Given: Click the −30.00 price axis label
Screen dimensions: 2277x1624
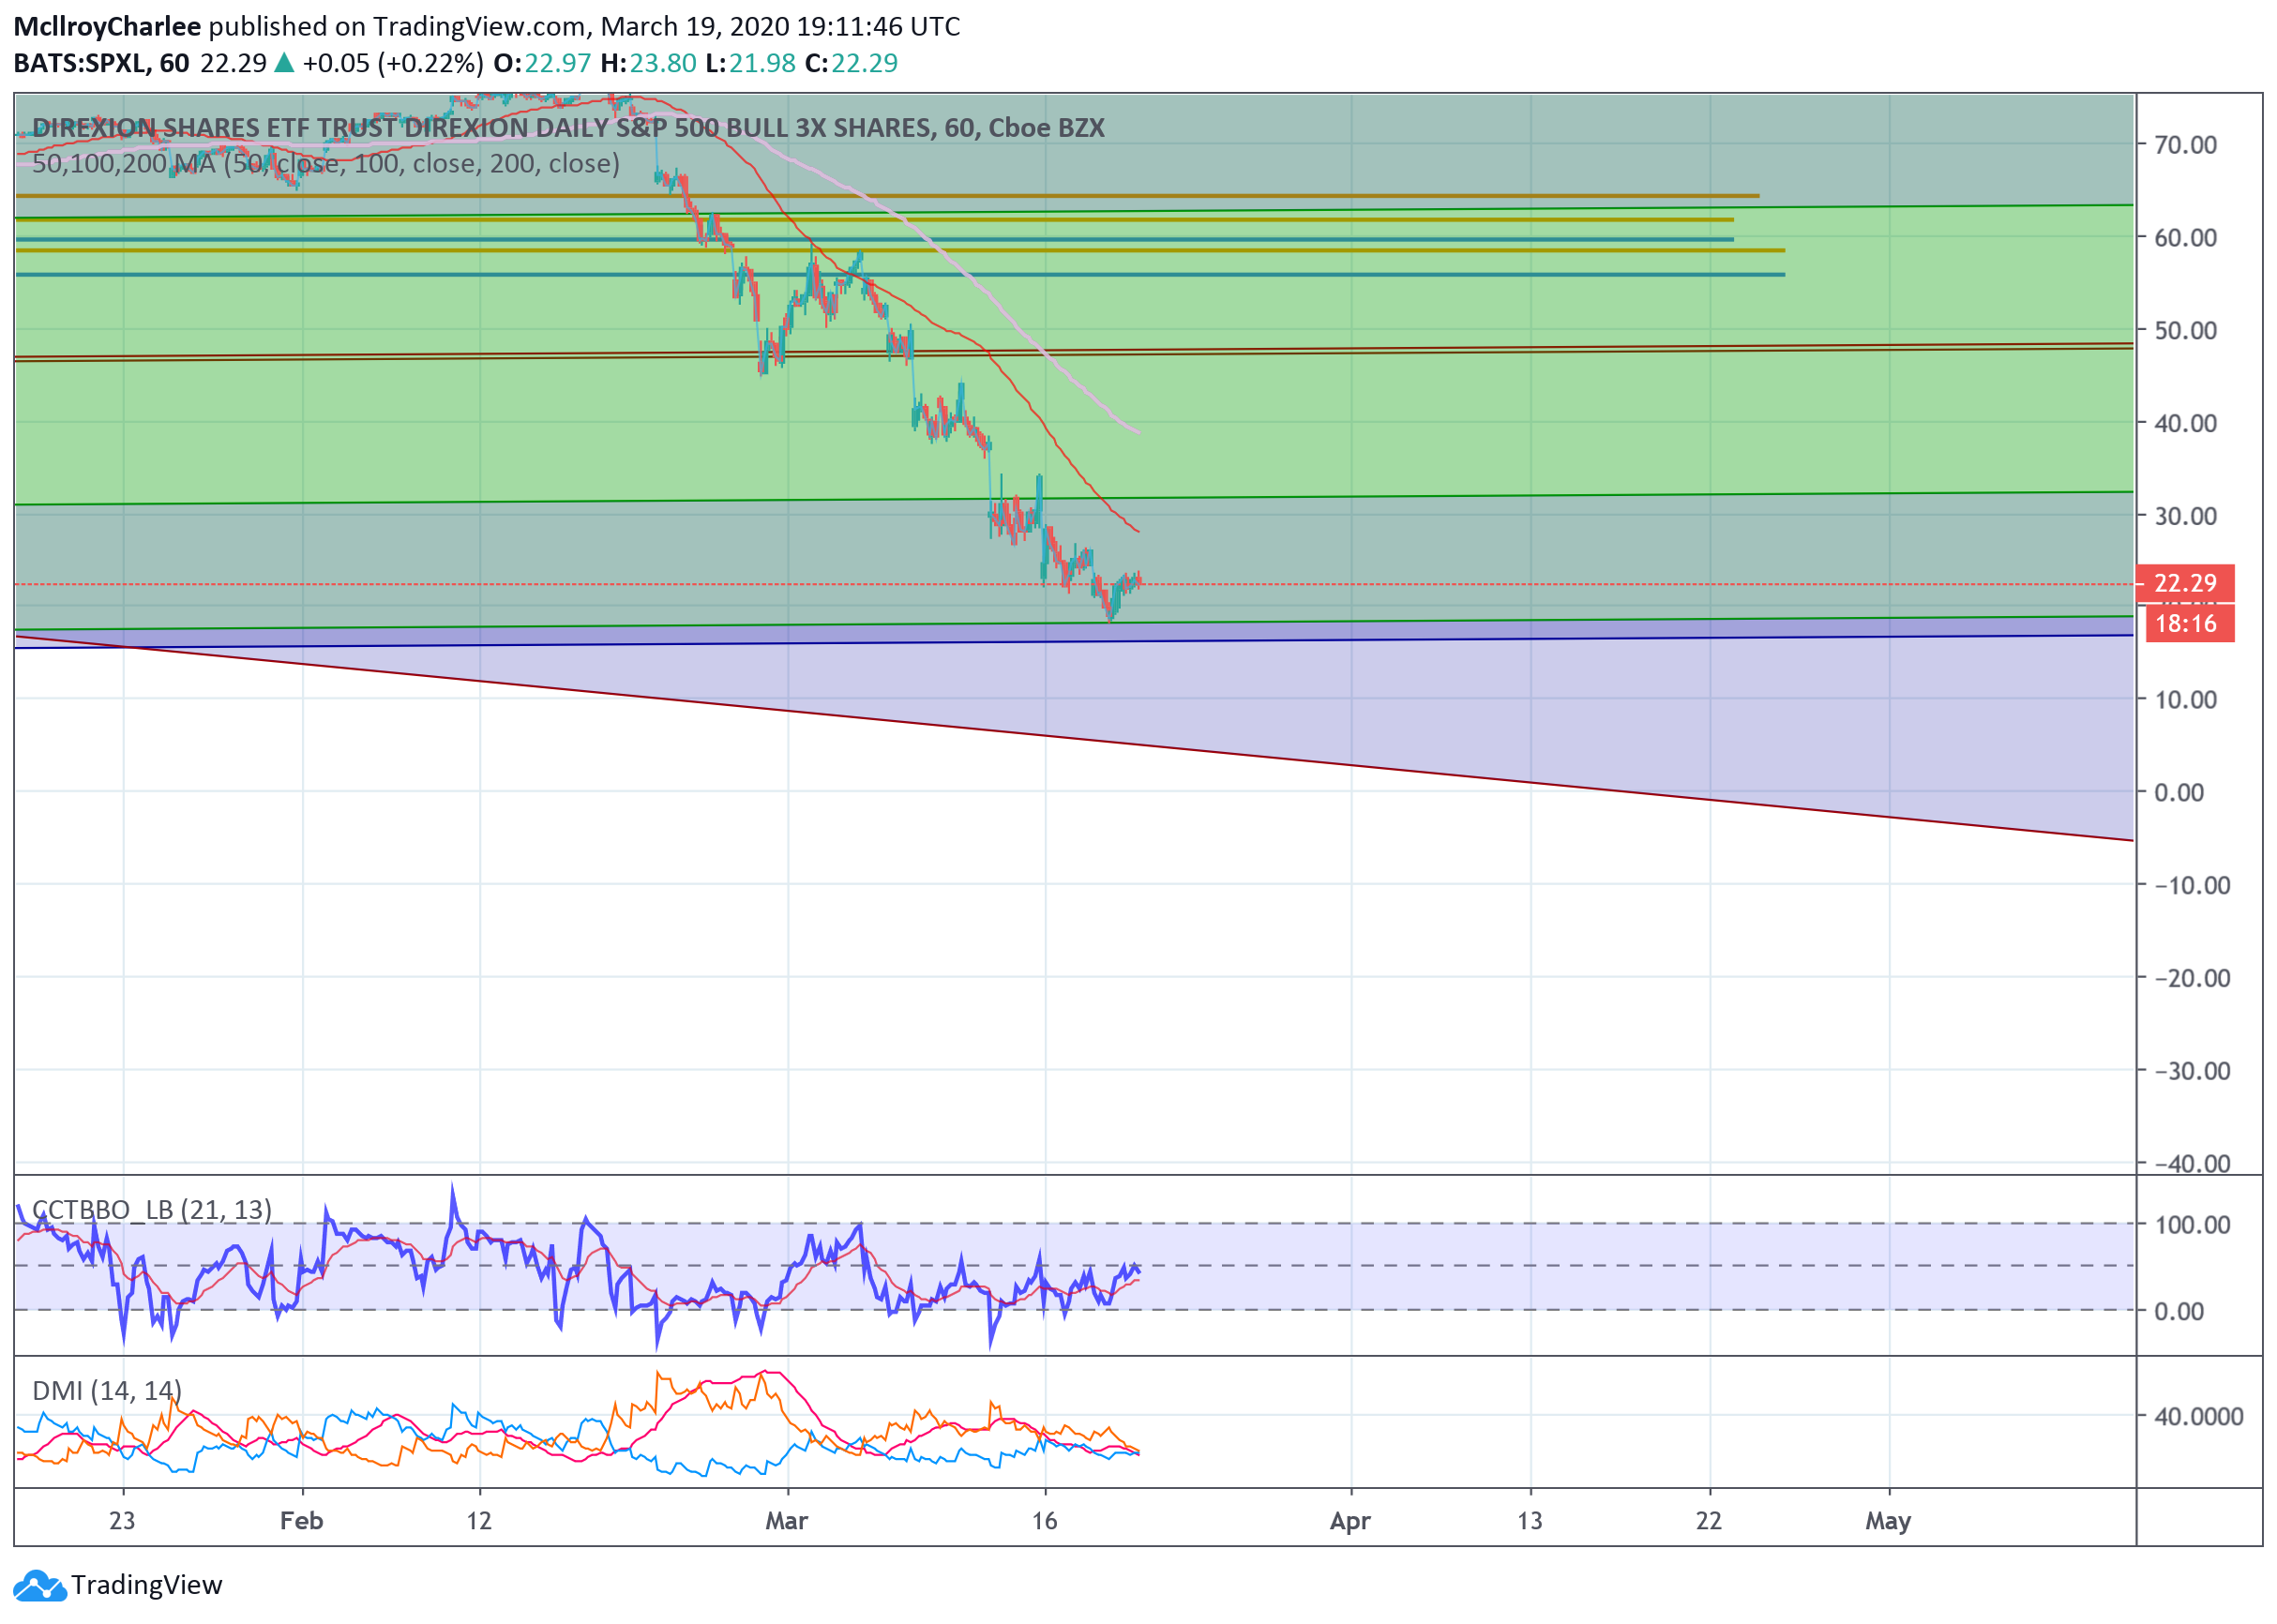Looking at the screenshot, I should (x=2192, y=1072).
